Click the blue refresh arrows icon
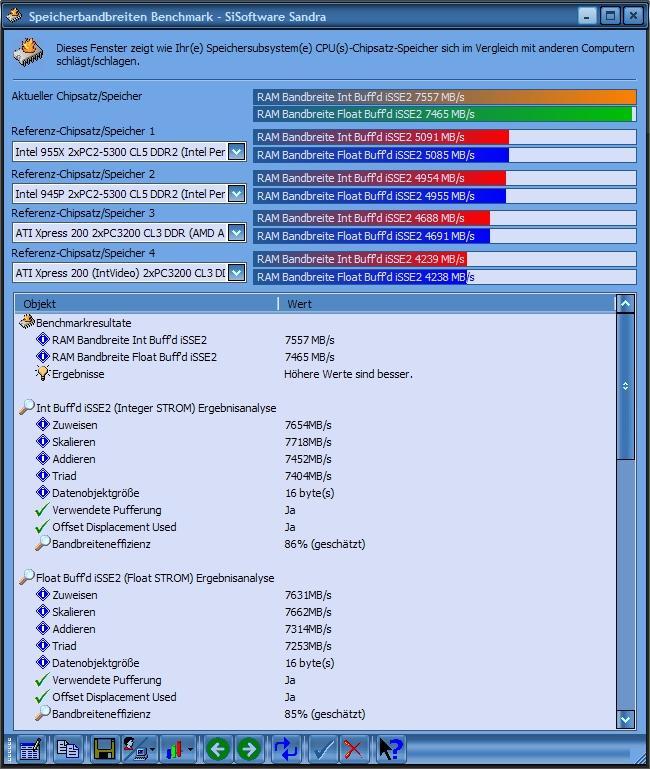The width and height of the screenshot is (650, 769). click(x=286, y=749)
